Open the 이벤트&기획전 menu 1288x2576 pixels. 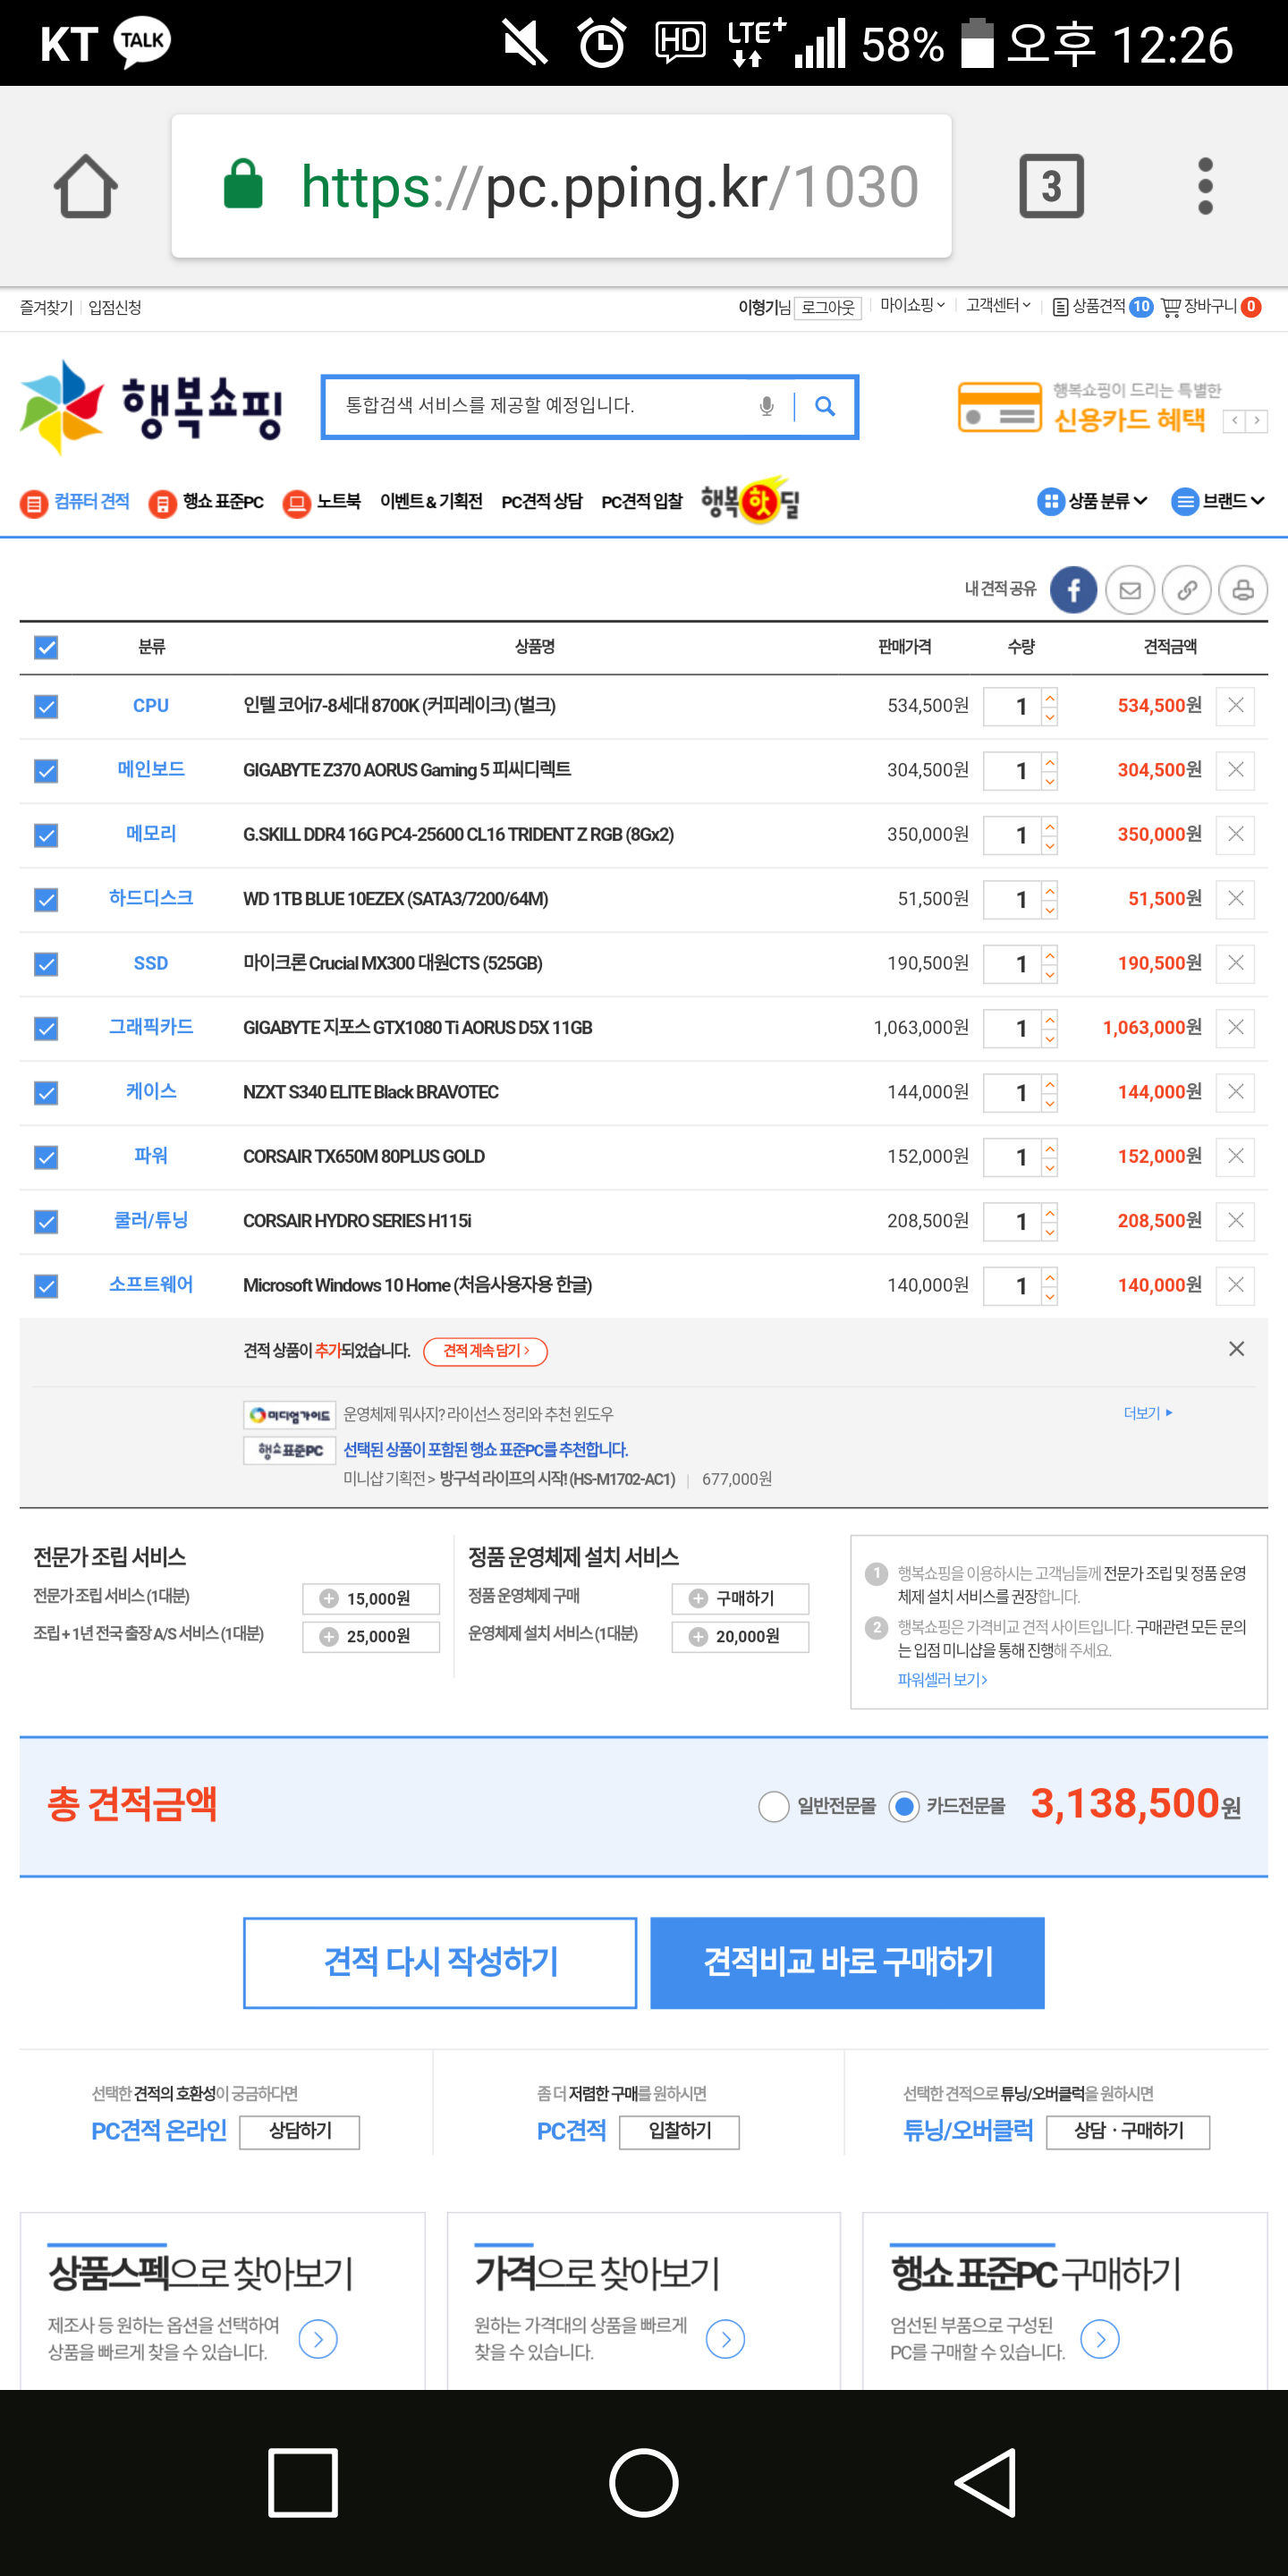[x=431, y=502]
